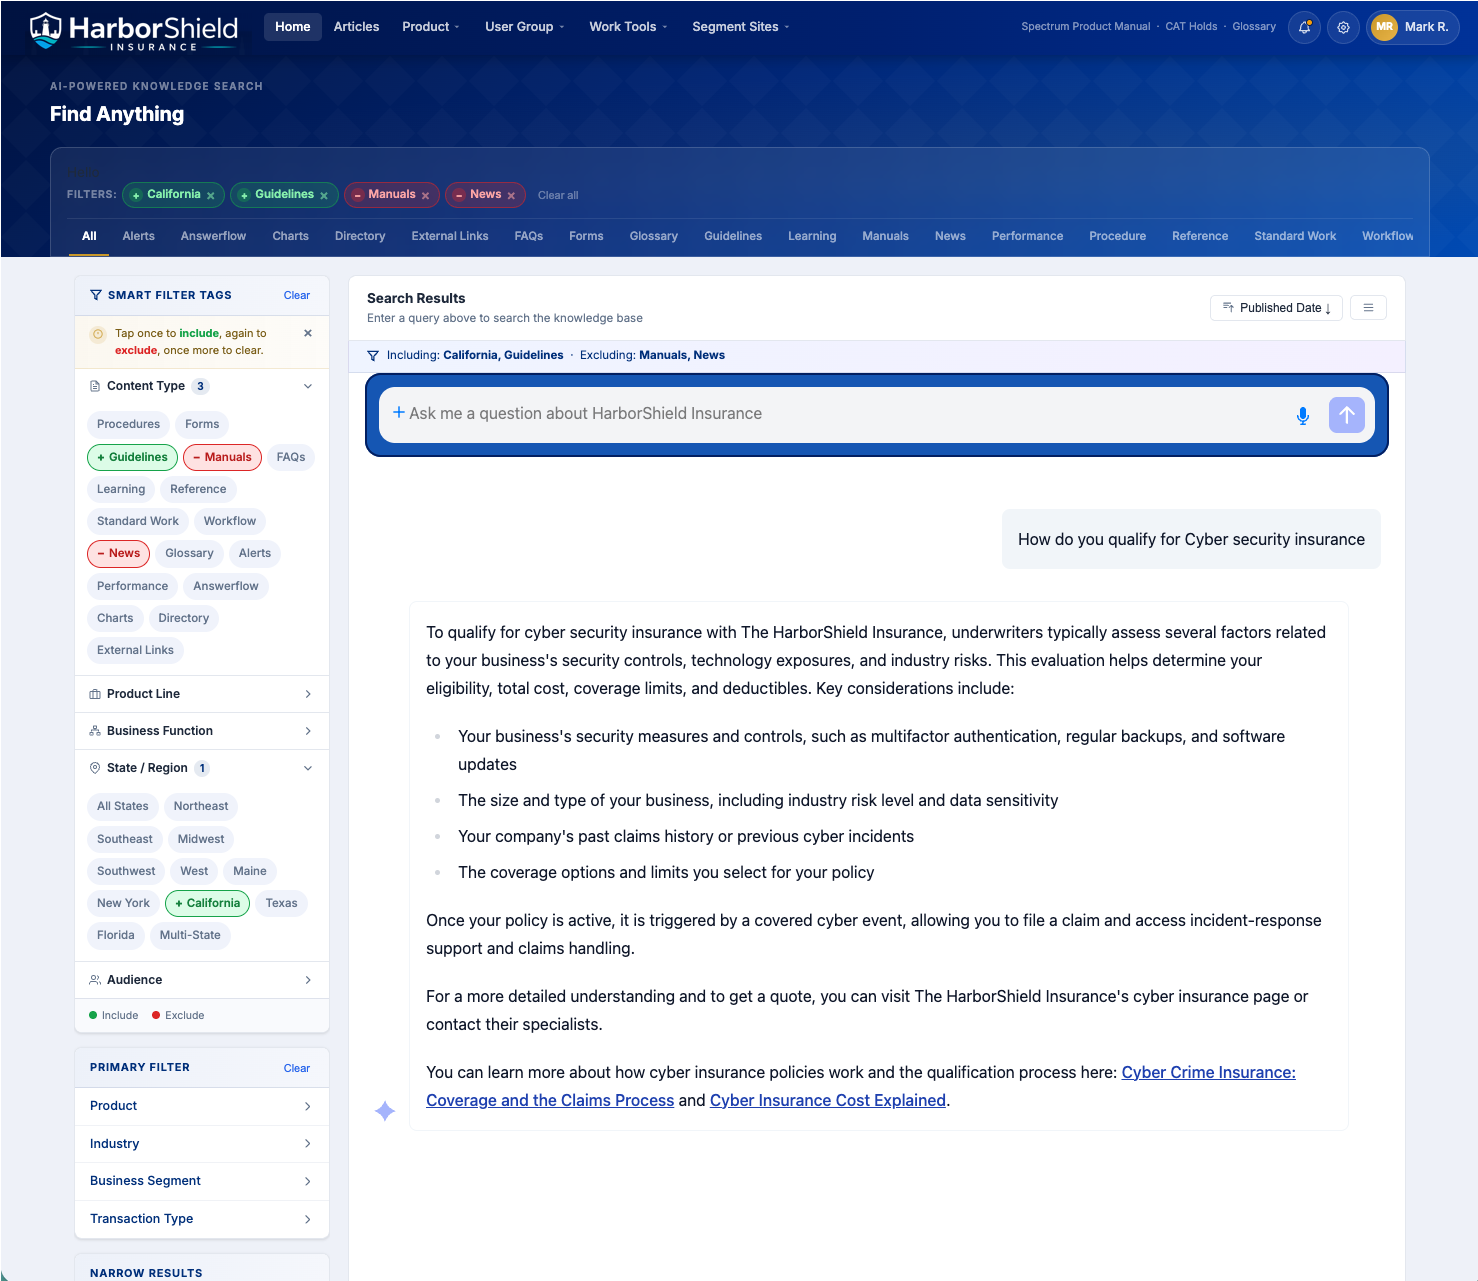Image resolution: width=1478 pixels, height=1281 pixels.
Task: Remove the California filter chip
Action: 210,196
